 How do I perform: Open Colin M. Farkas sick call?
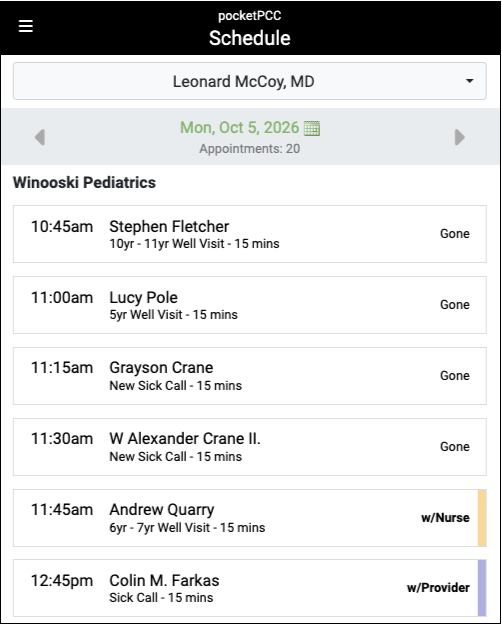coord(250,588)
